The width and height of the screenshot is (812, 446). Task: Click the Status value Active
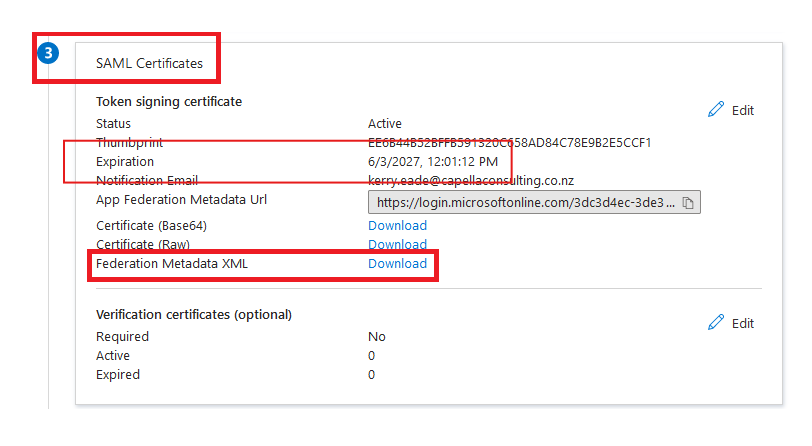(385, 123)
